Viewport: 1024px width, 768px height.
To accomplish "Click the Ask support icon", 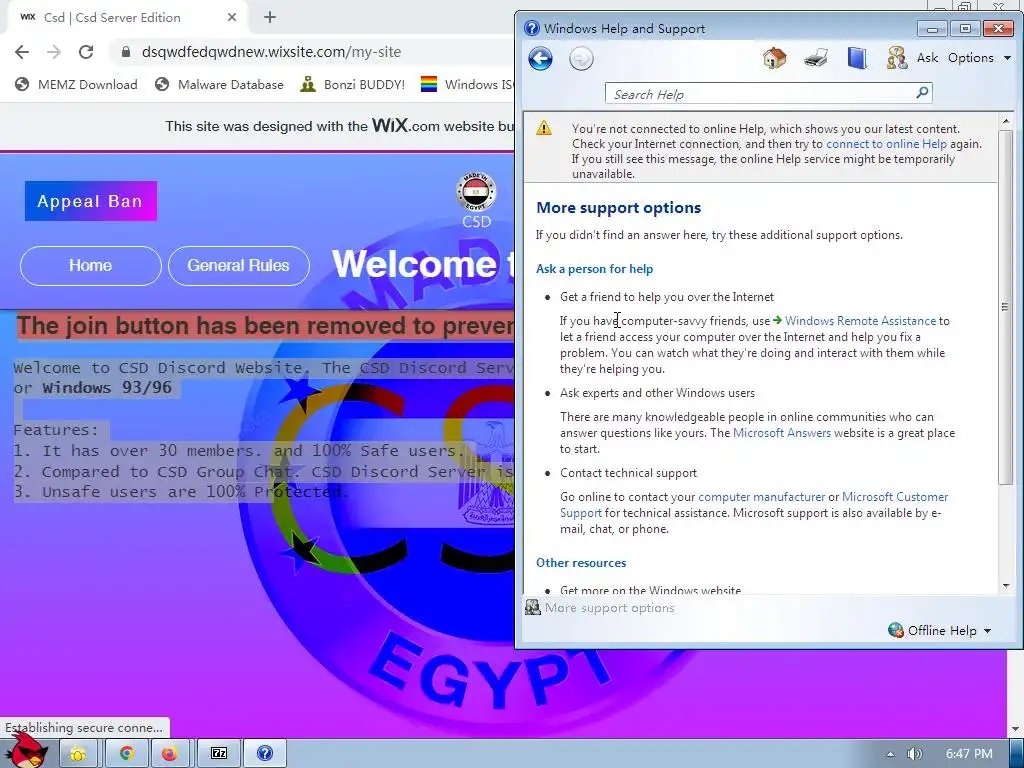I will click(897, 58).
